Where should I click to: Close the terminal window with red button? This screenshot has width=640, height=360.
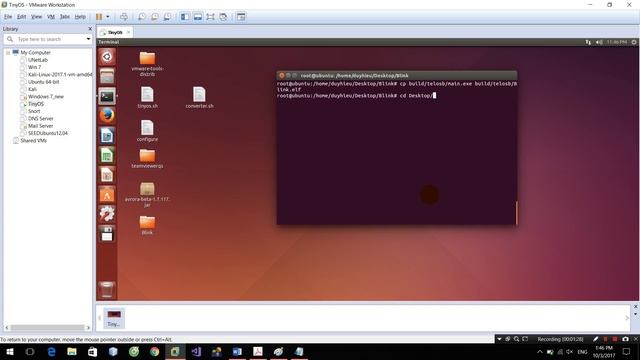[282, 76]
